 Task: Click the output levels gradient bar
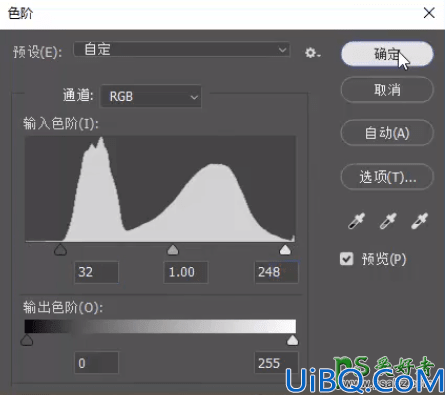pyautogui.click(x=160, y=326)
